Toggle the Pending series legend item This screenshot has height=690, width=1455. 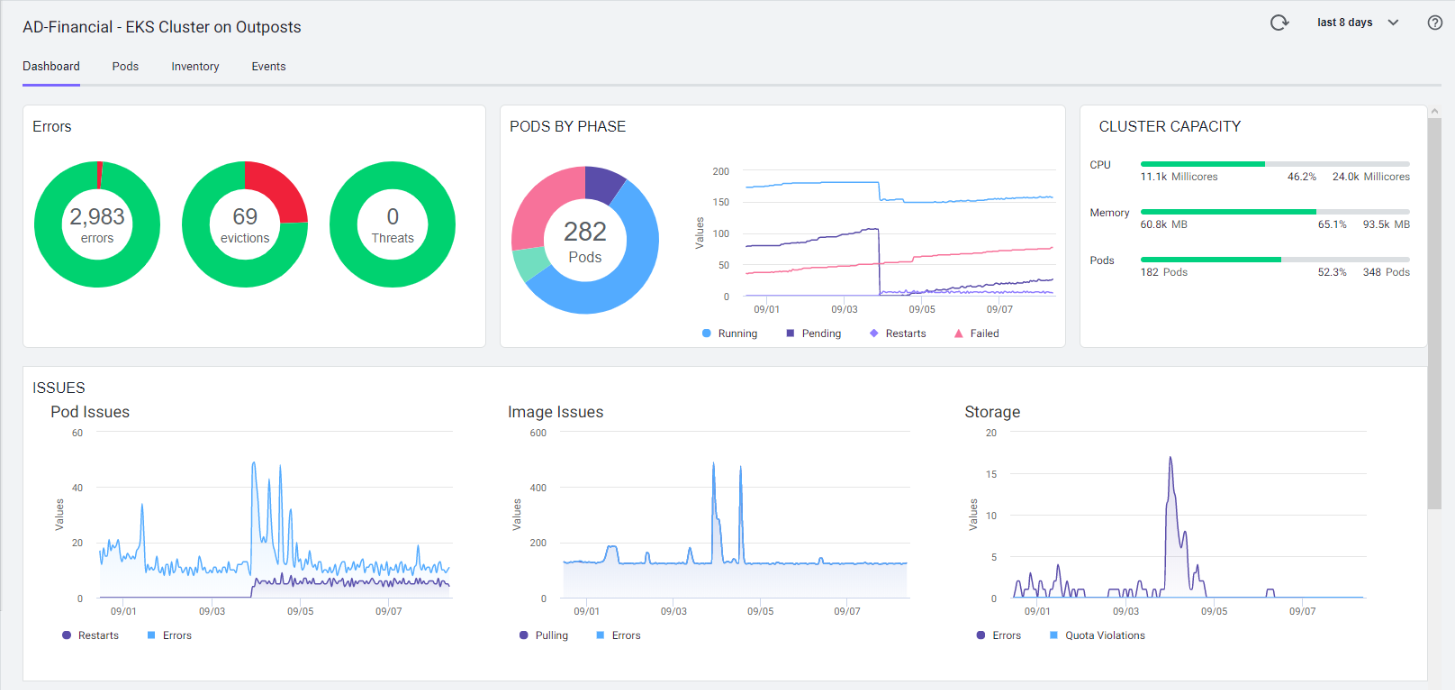(x=813, y=334)
